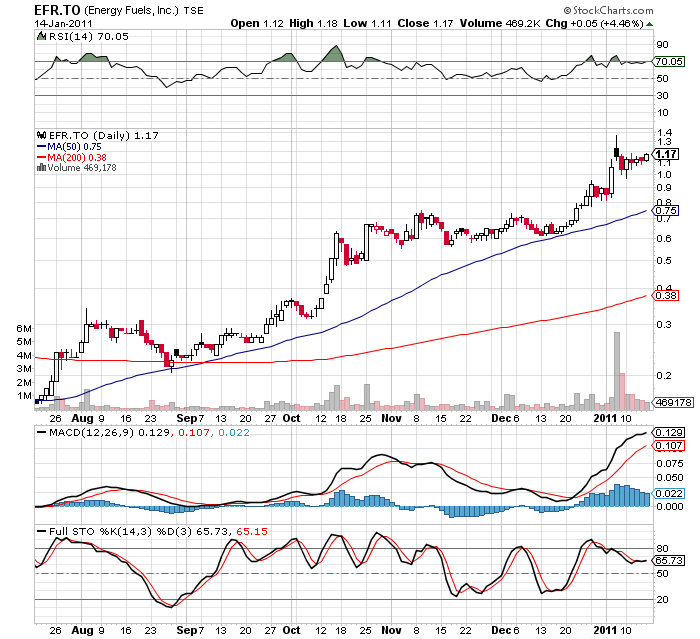Click the 0.38 MA(200) value tag
The width and height of the screenshot is (700, 639).
(665, 295)
